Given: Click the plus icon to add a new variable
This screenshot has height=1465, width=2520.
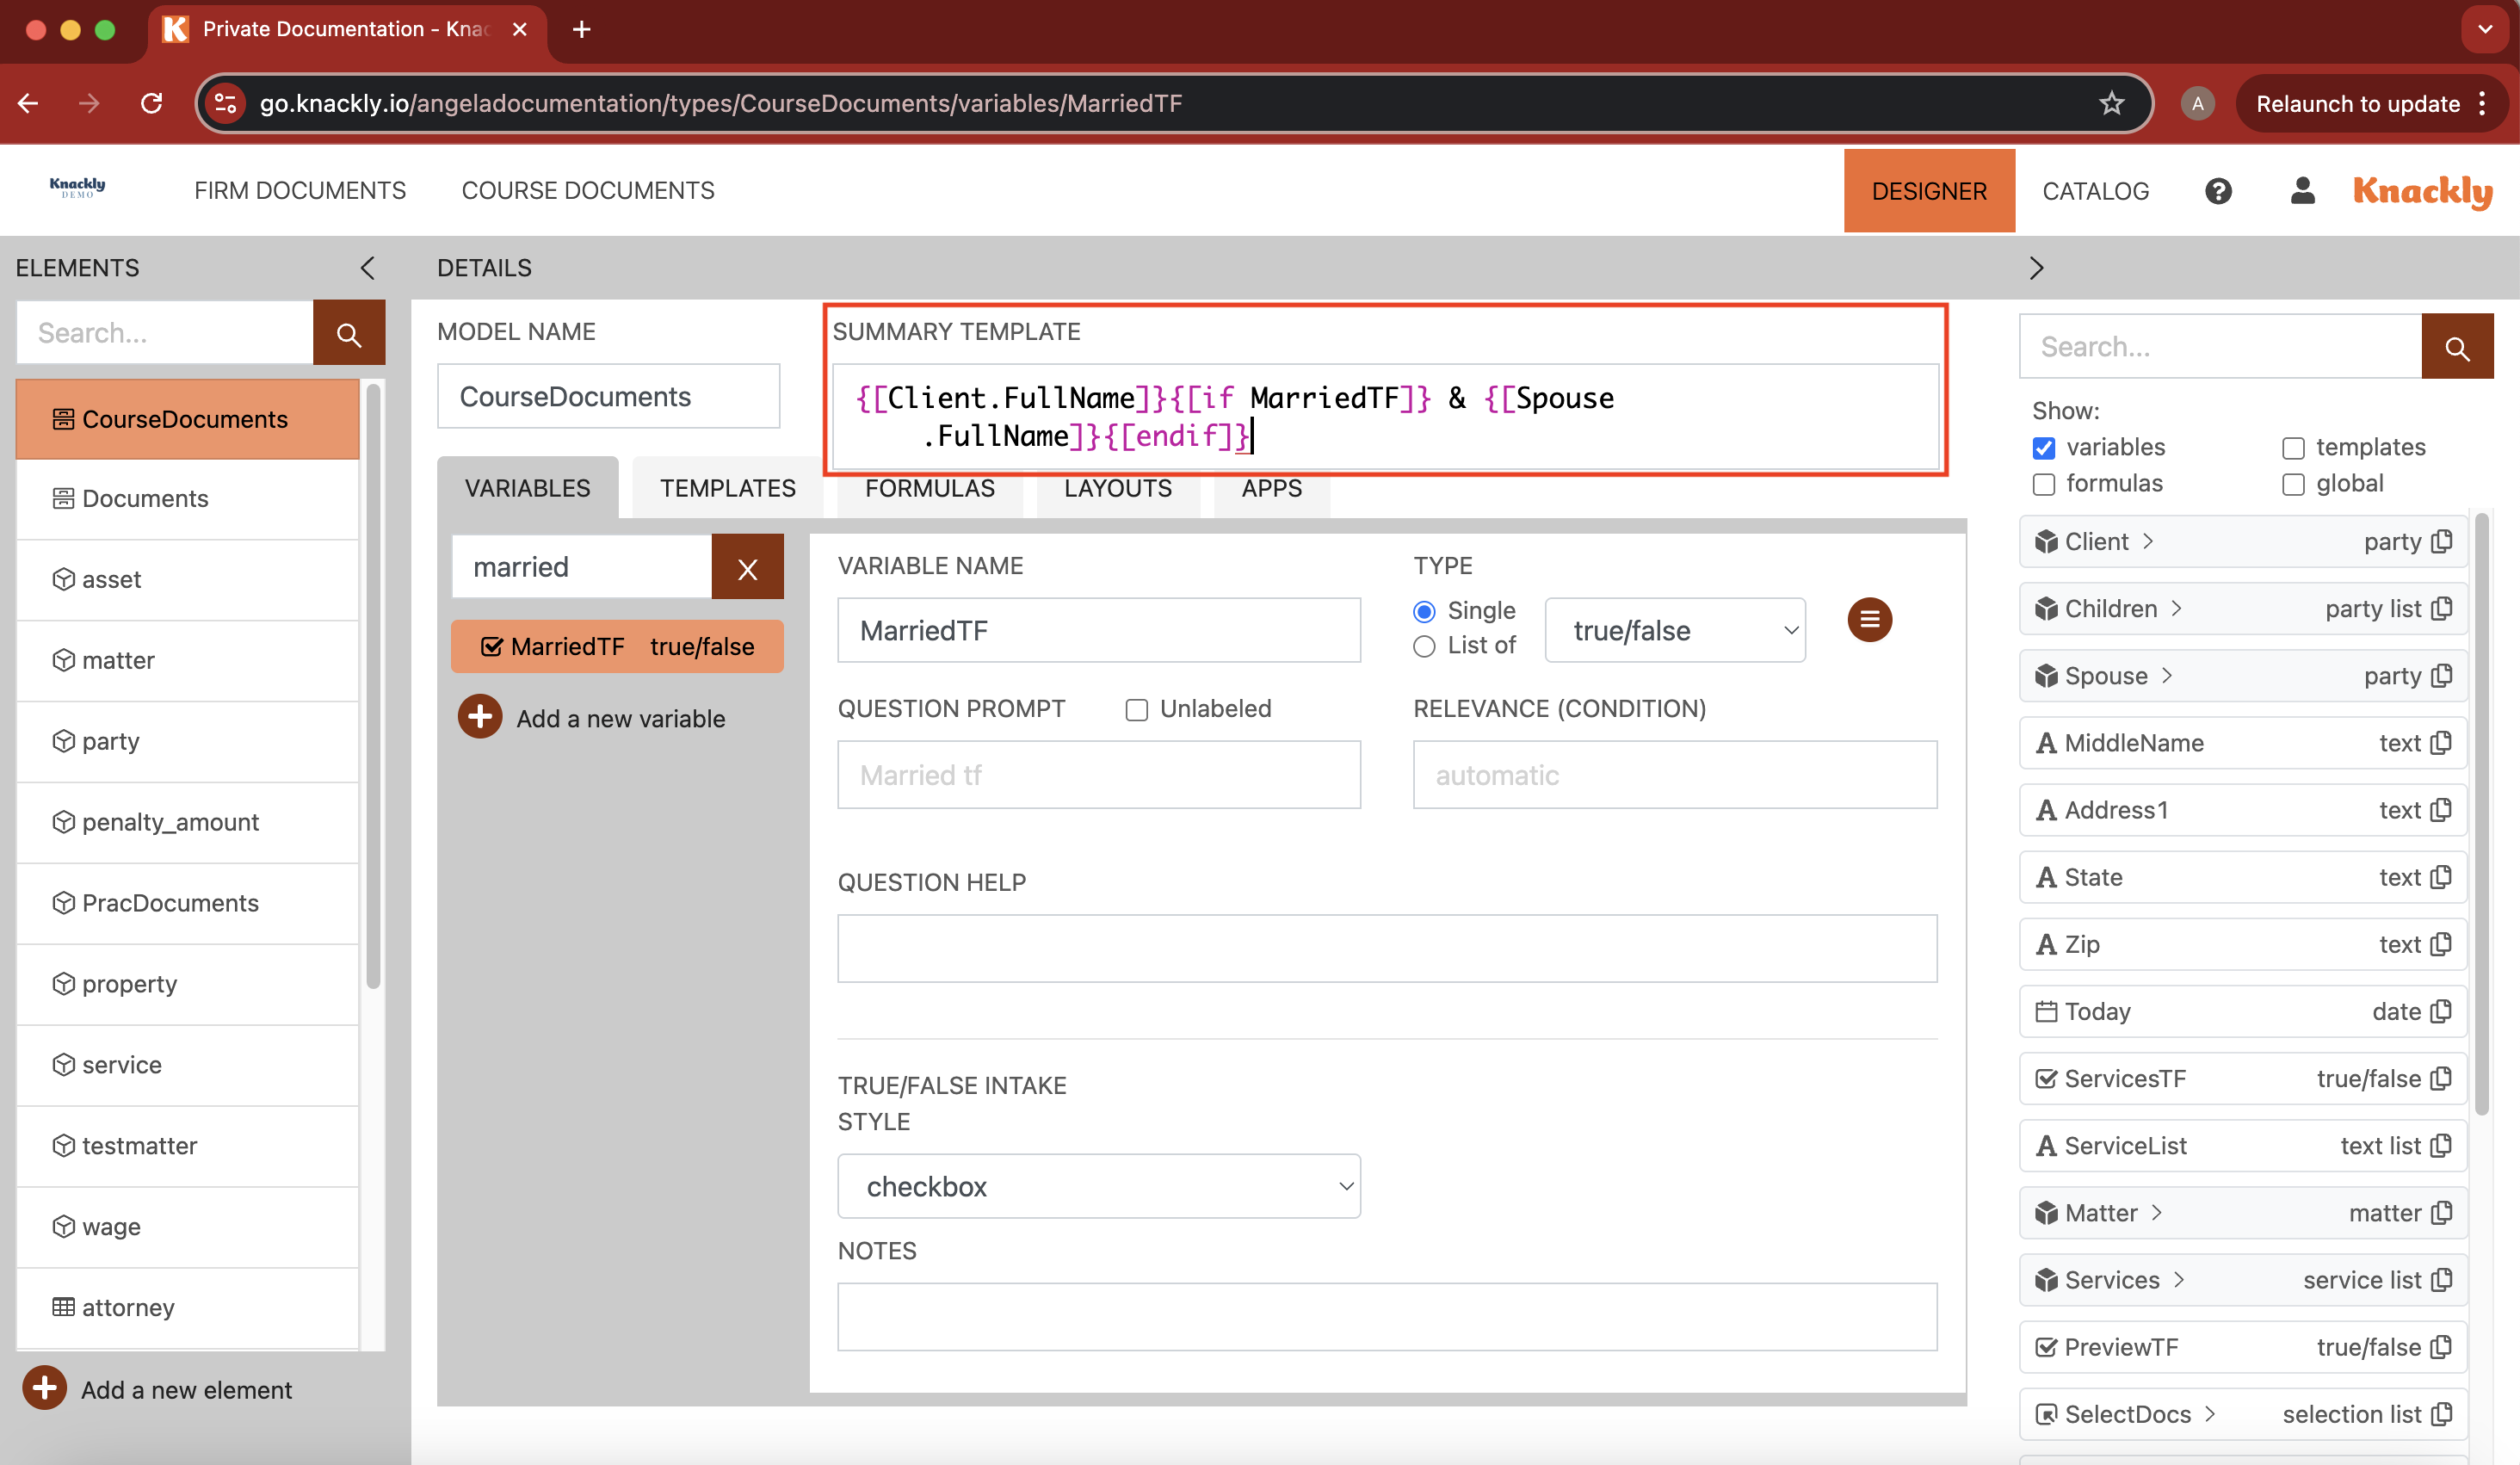Looking at the screenshot, I should (x=479, y=717).
